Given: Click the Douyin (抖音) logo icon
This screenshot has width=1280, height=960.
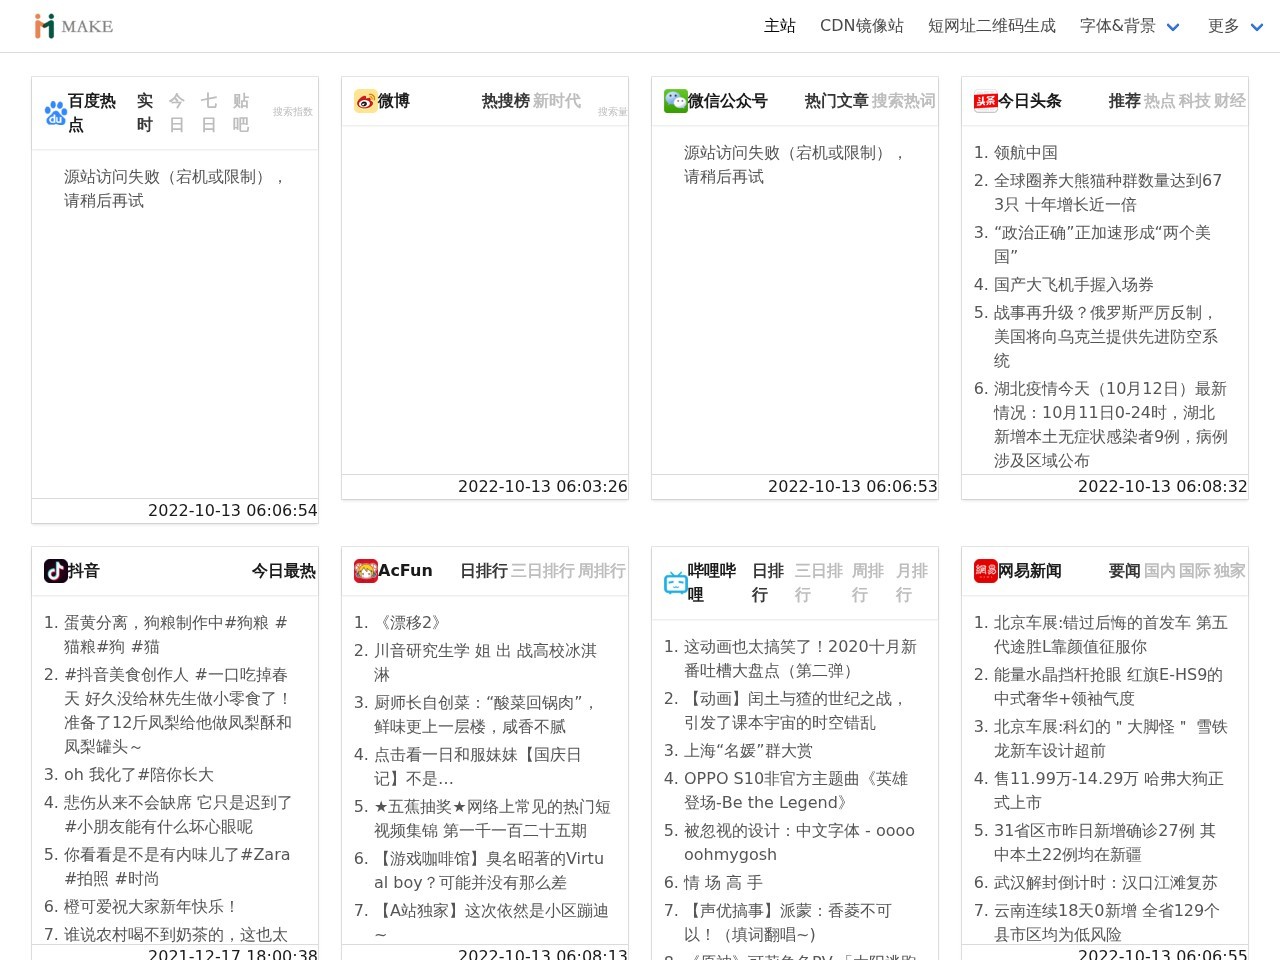Looking at the screenshot, I should coord(56,571).
